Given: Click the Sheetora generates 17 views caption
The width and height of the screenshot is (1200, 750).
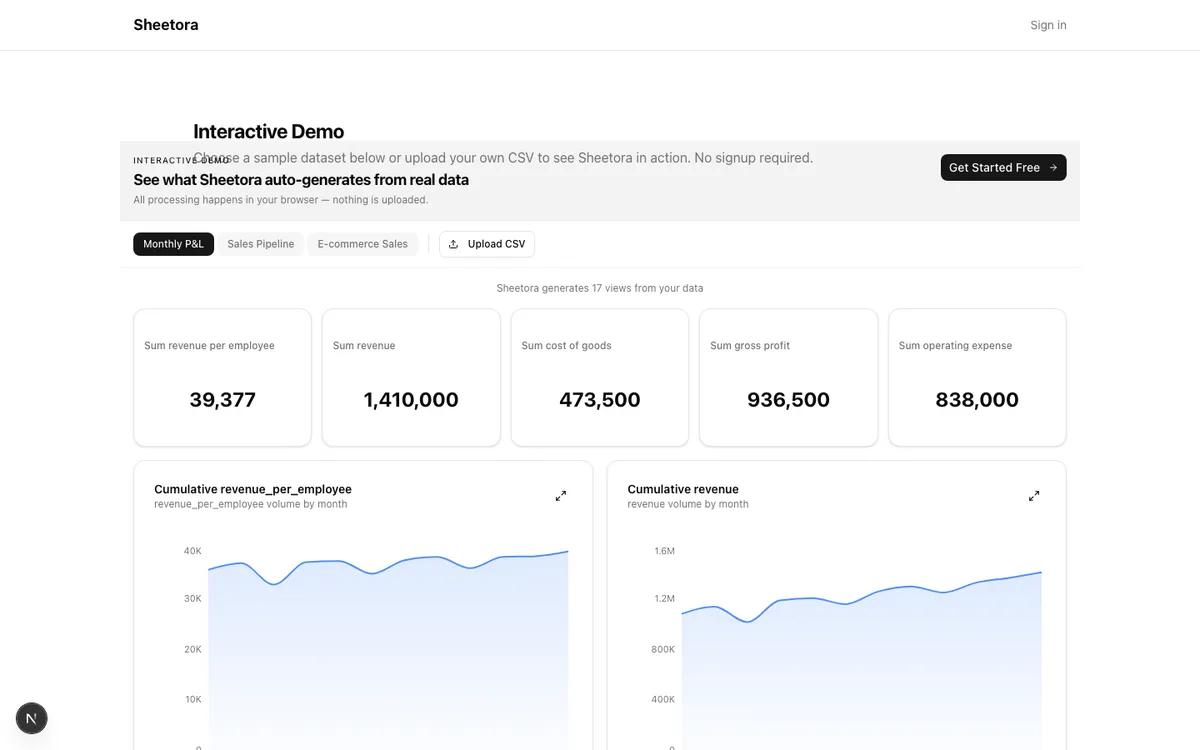Looking at the screenshot, I should [x=600, y=287].
